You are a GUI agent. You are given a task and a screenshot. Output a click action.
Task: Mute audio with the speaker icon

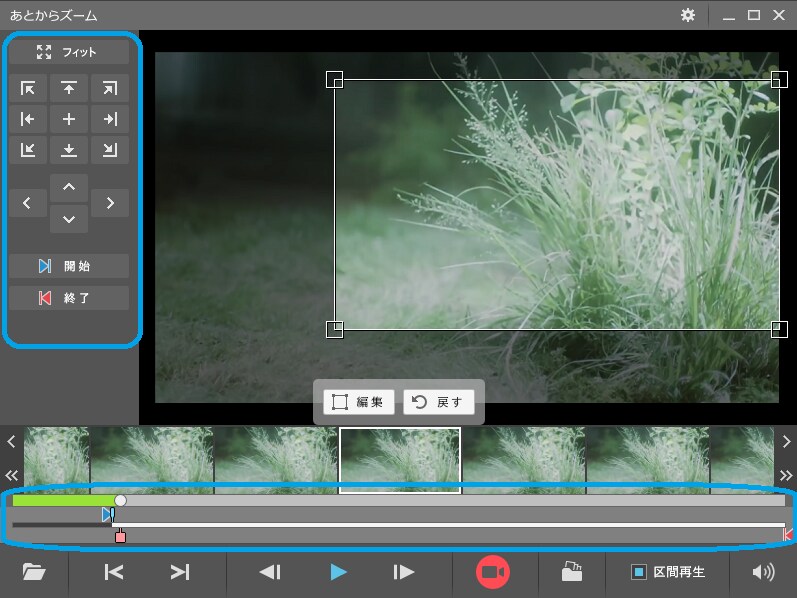763,572
